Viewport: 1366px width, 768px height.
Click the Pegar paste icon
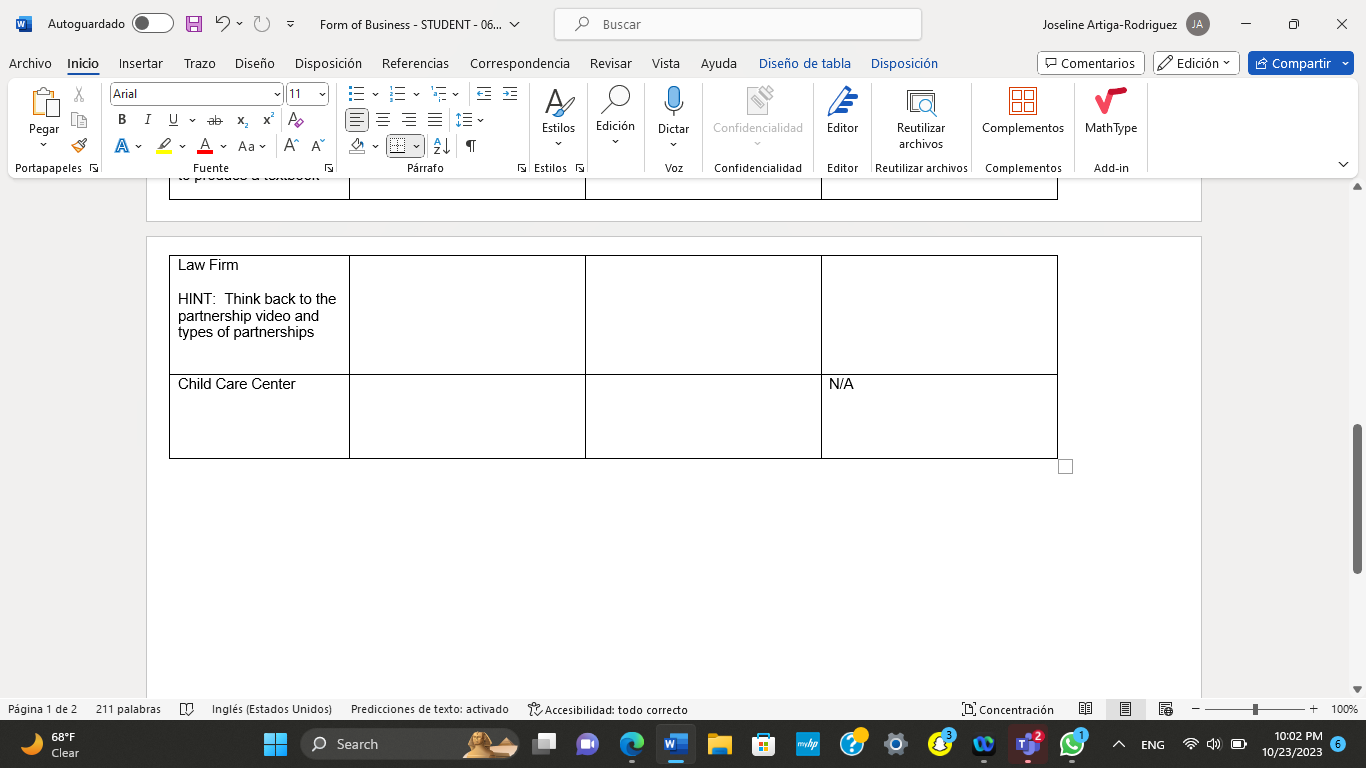44,103
